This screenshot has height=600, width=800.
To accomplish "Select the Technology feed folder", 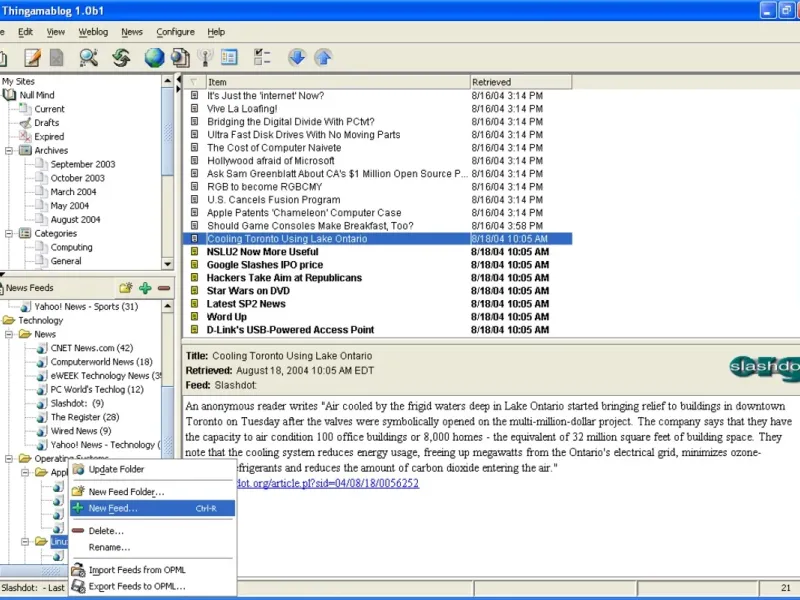I will click(x=41, y=320).
